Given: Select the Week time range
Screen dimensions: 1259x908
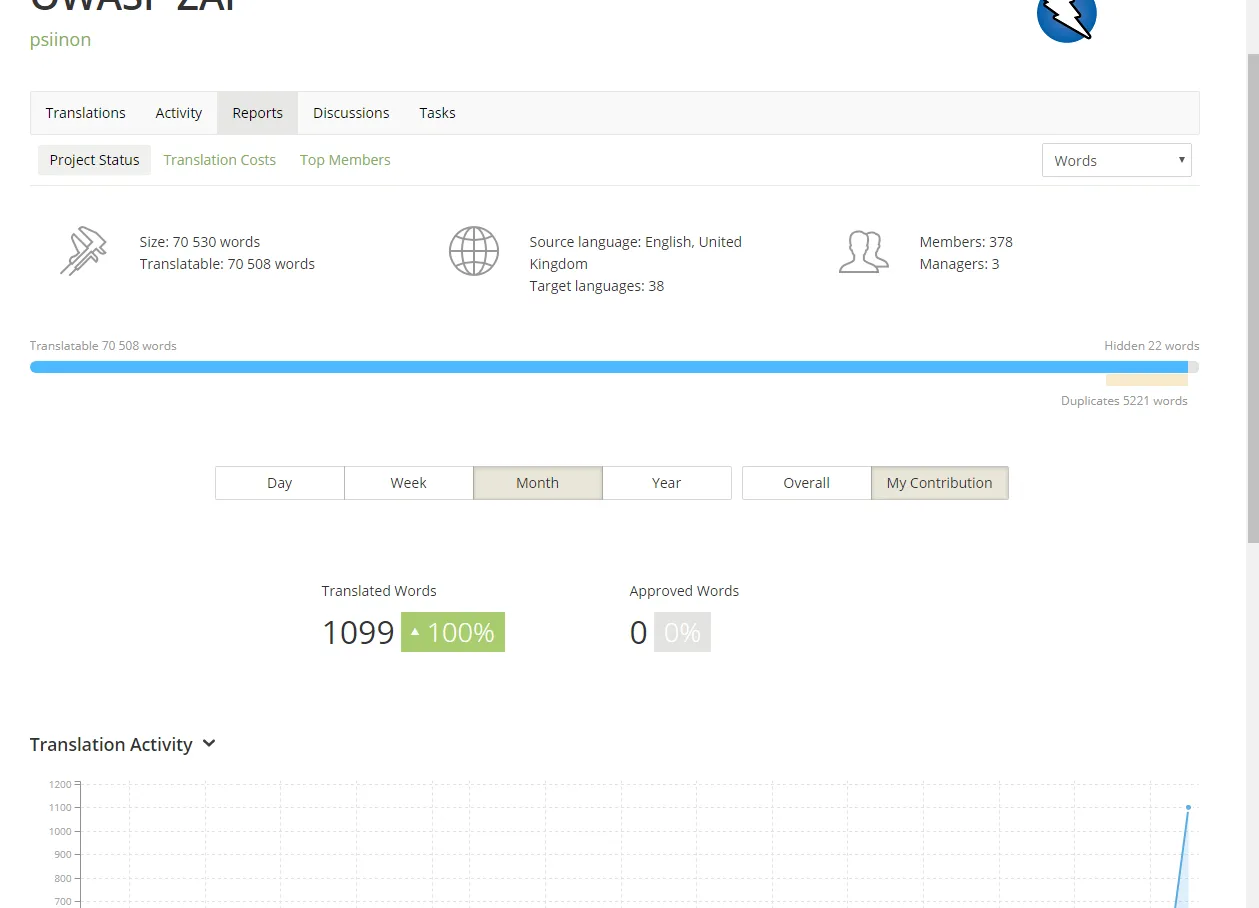Looking at the screenshot, I should click(x=409, y=483).
